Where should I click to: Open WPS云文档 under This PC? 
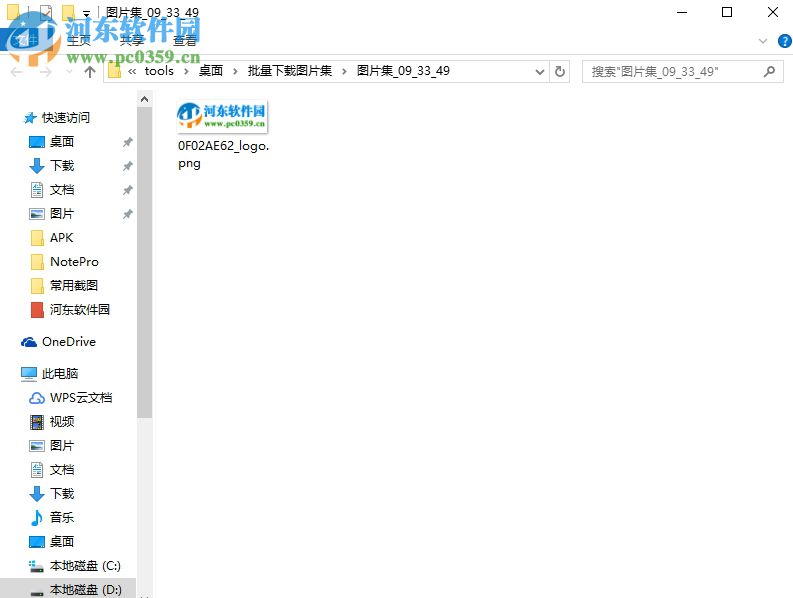click(81, 398)
